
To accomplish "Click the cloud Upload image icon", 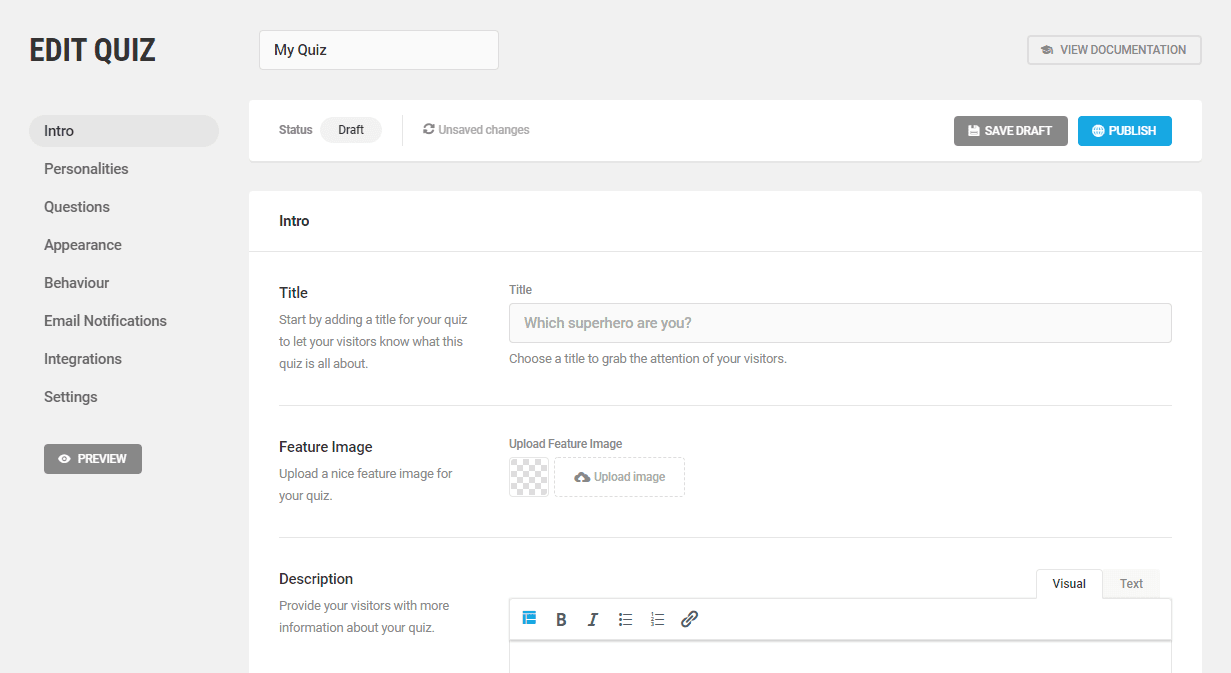I will (581, 477).
